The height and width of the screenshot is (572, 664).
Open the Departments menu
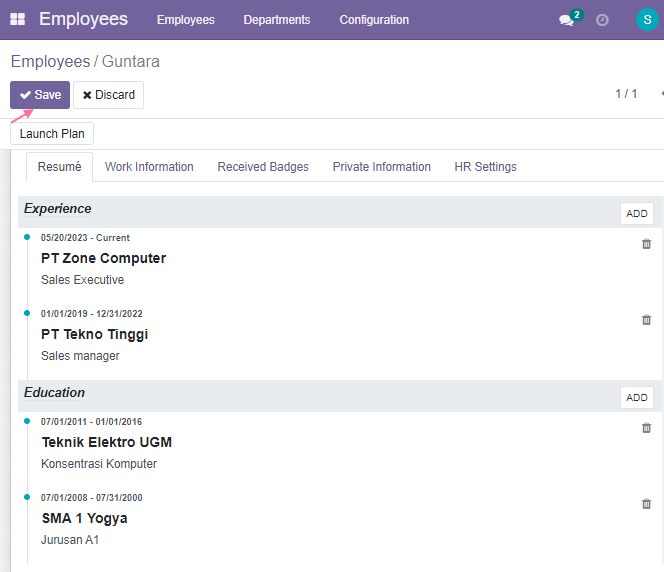tap(277, 20)
